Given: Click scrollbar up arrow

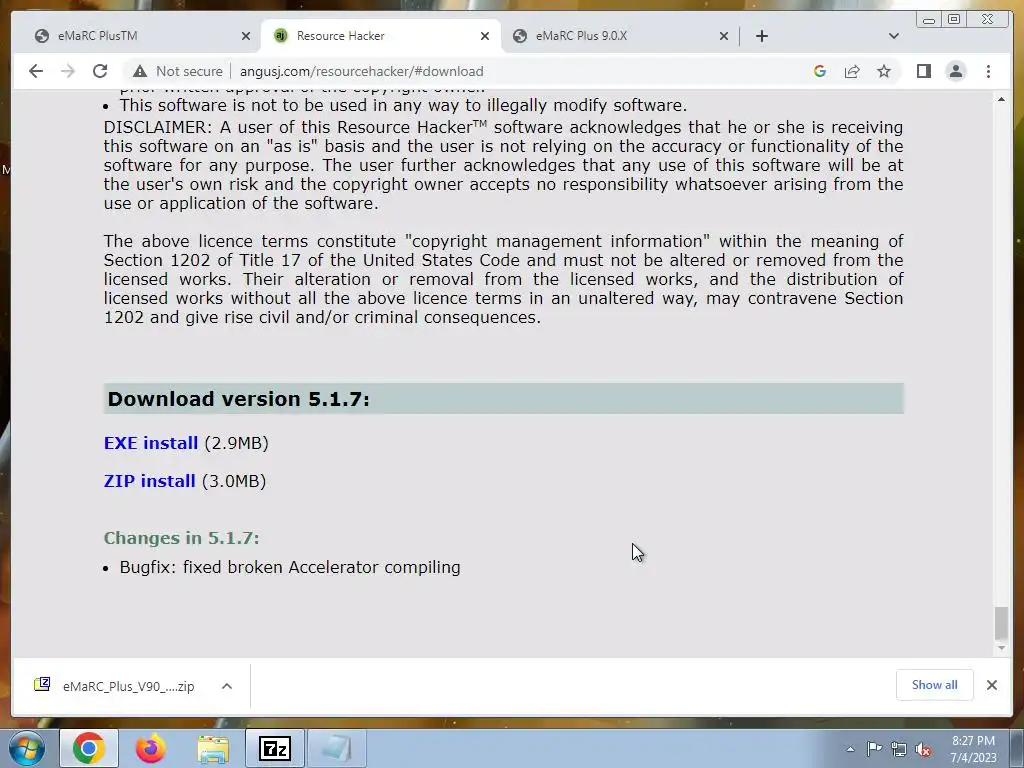Looking at the screenshot, I should pos(1001,99).
